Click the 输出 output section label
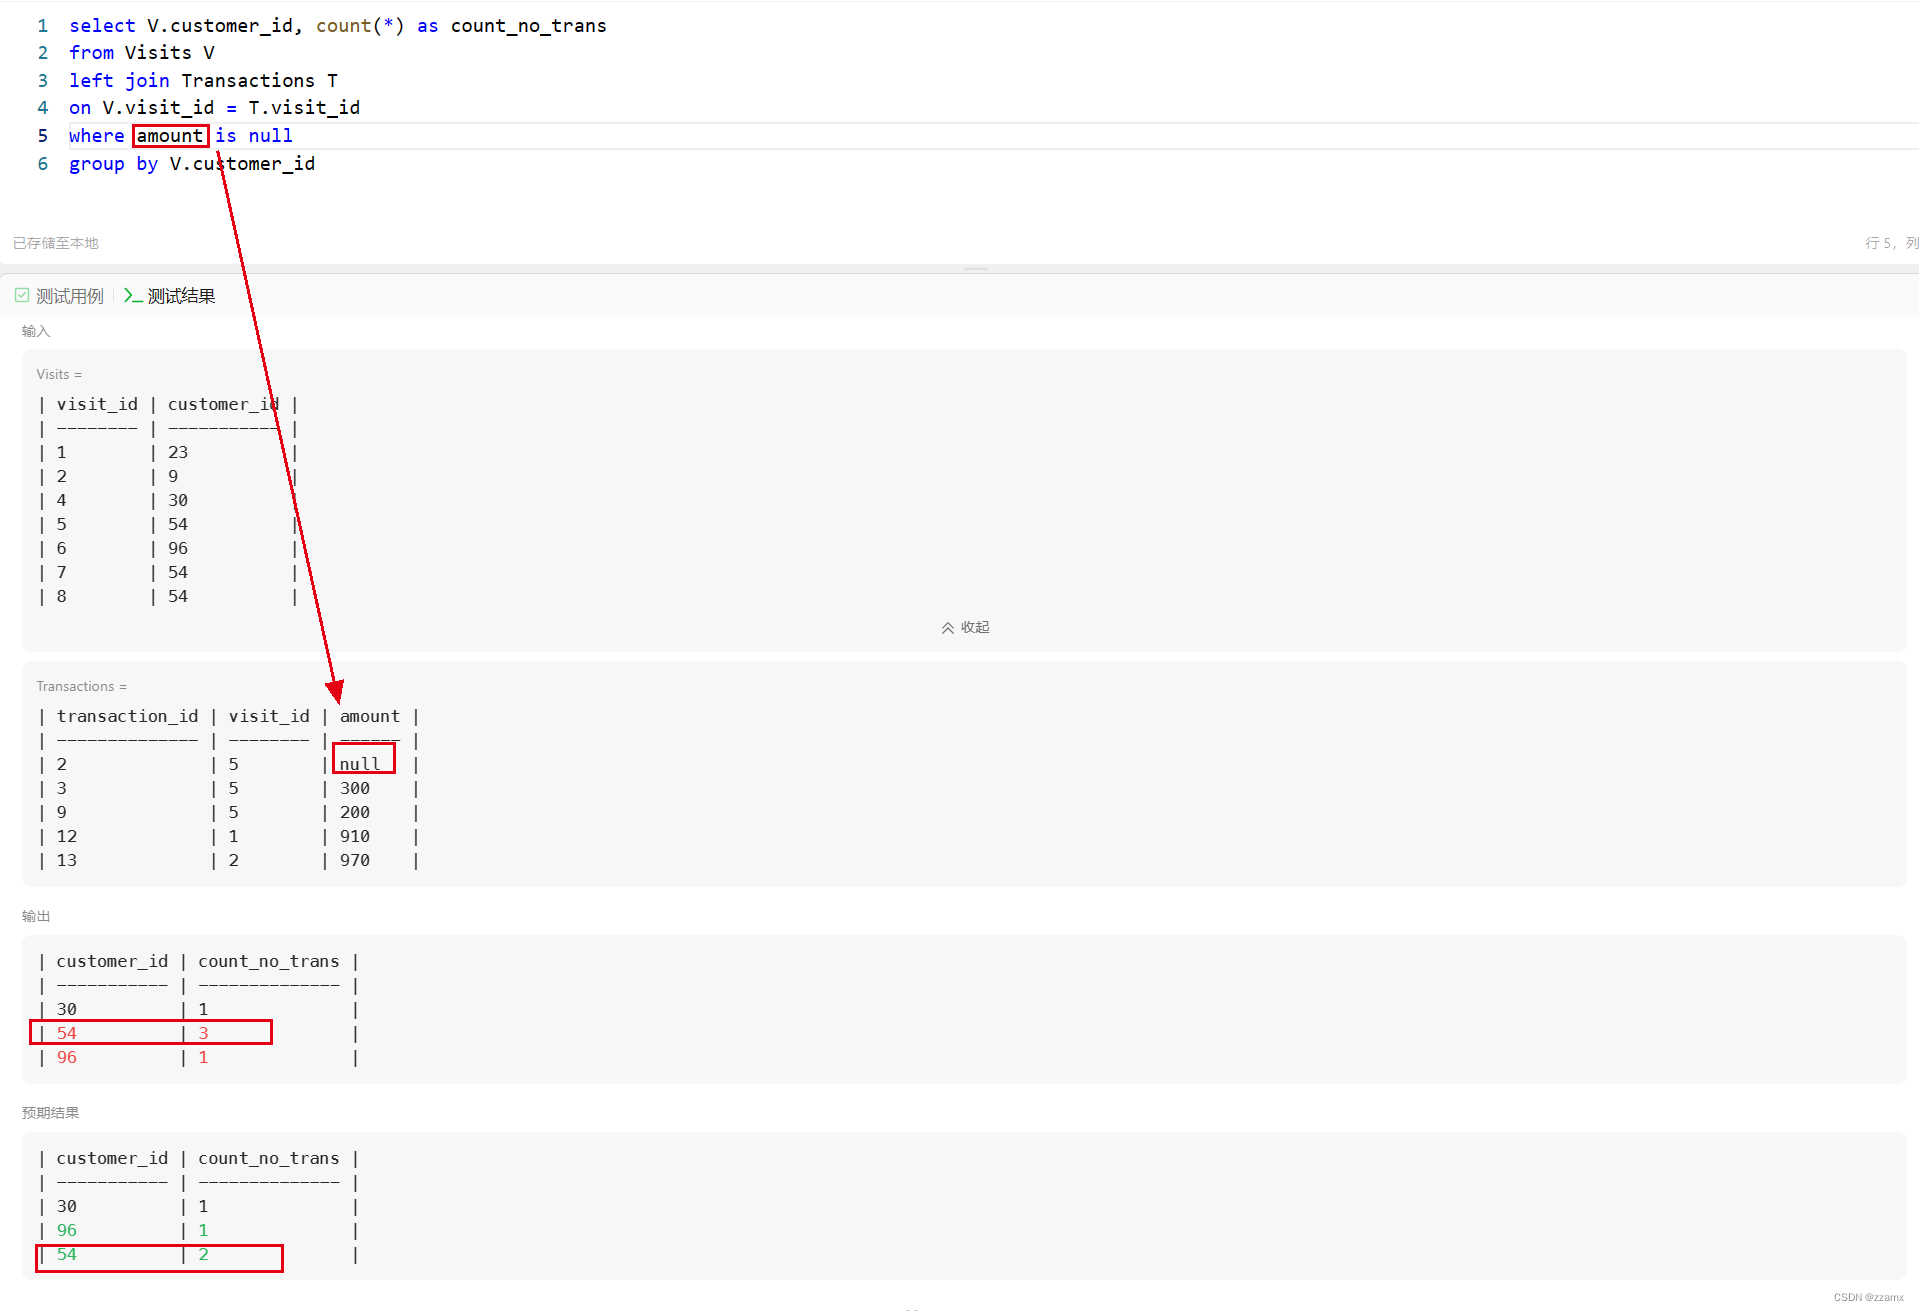This screenshot has height=1311, width=1919. coord(36,916)
